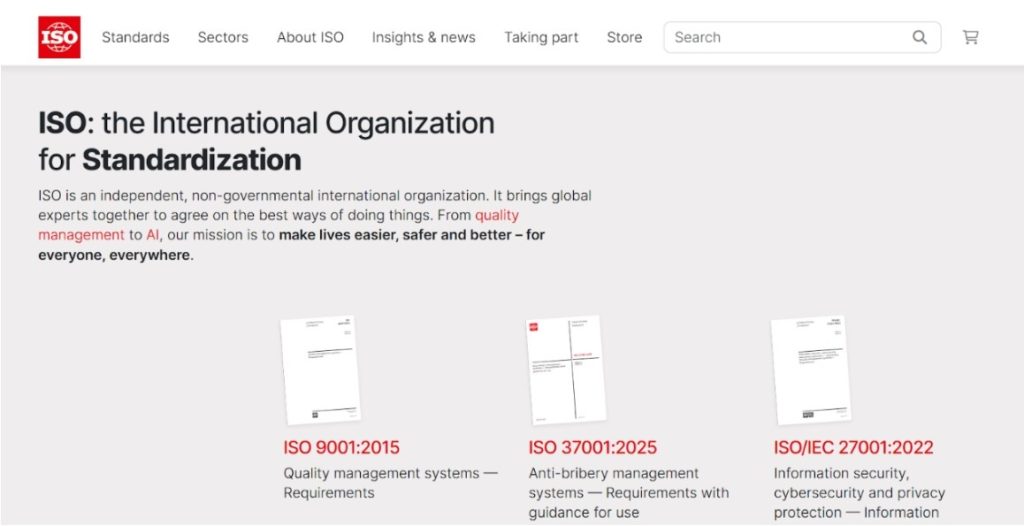Screen dimensions: 1024x526
Task: Click the ISO logo home icon
Action: tap(59, 37)
